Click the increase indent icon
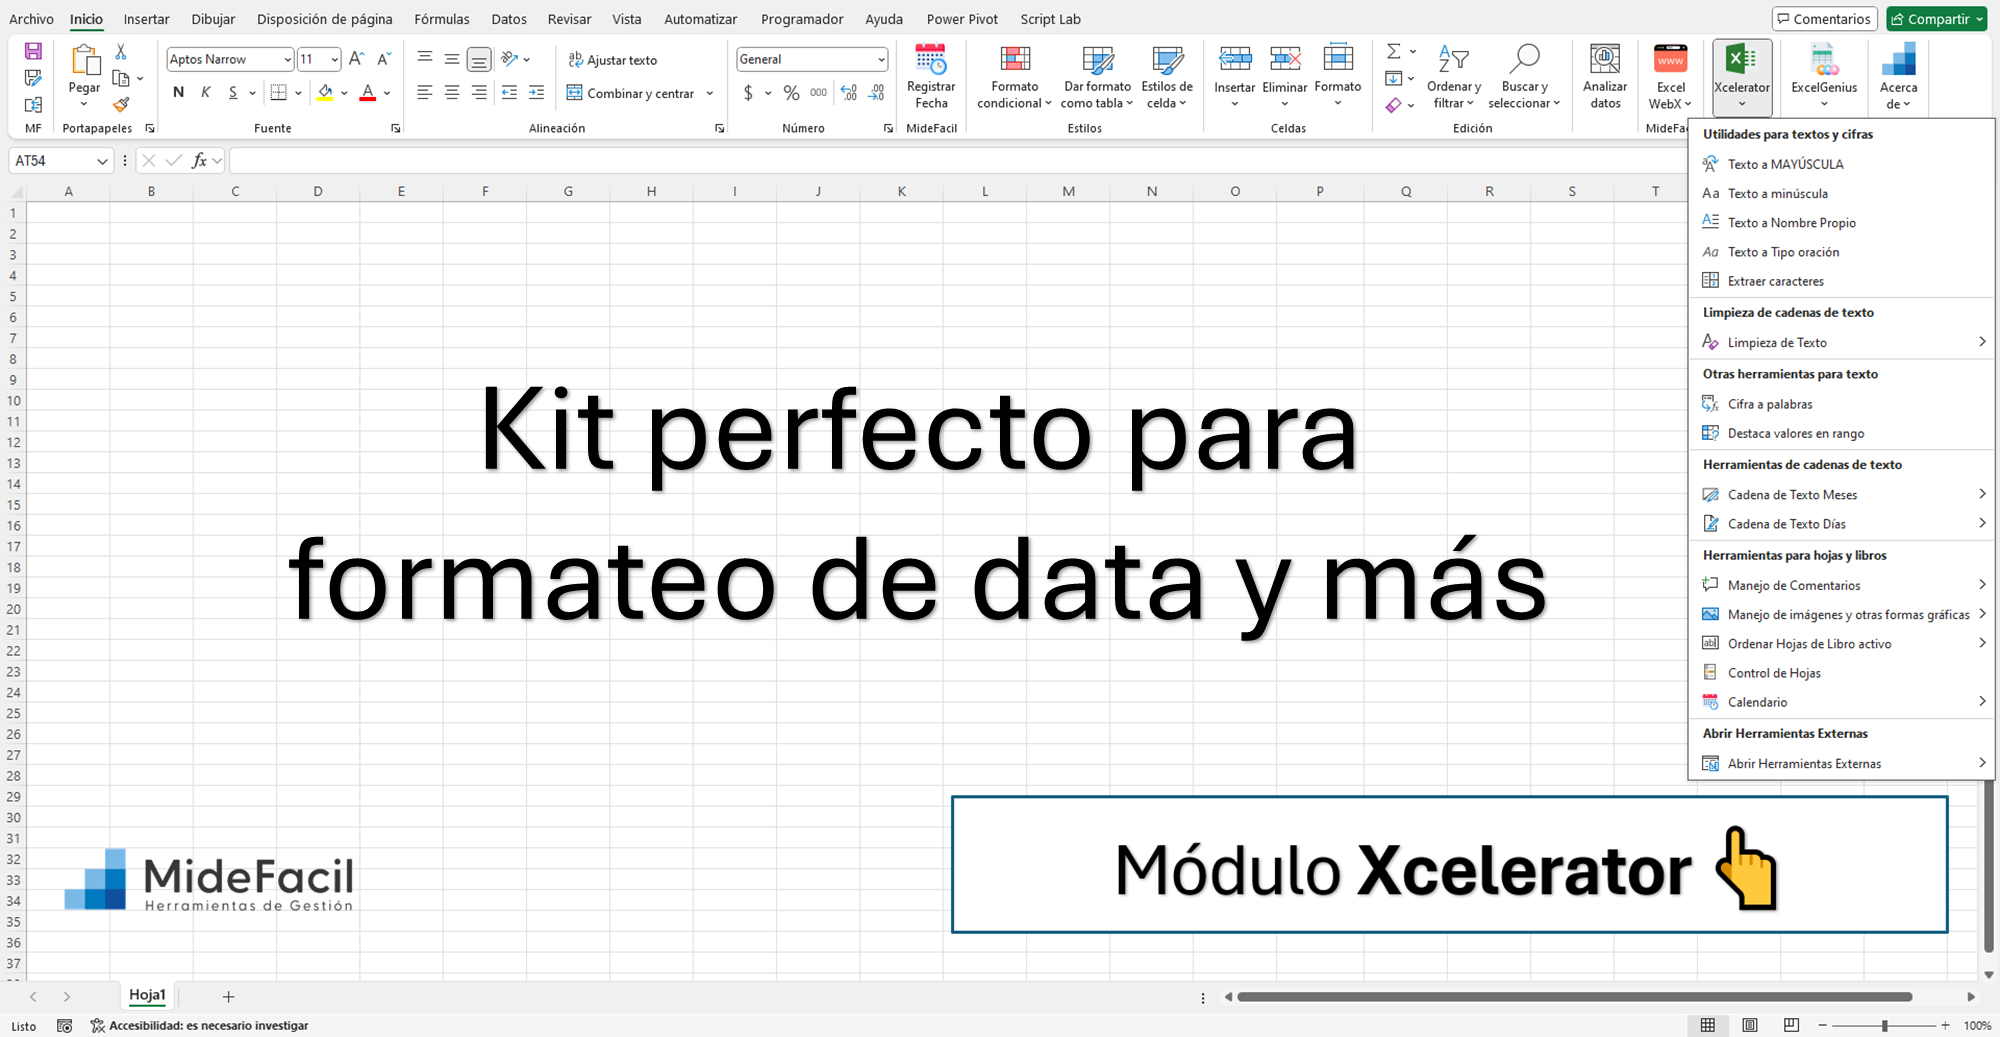Screen dimensions: 2000x1037 [536, 93]
